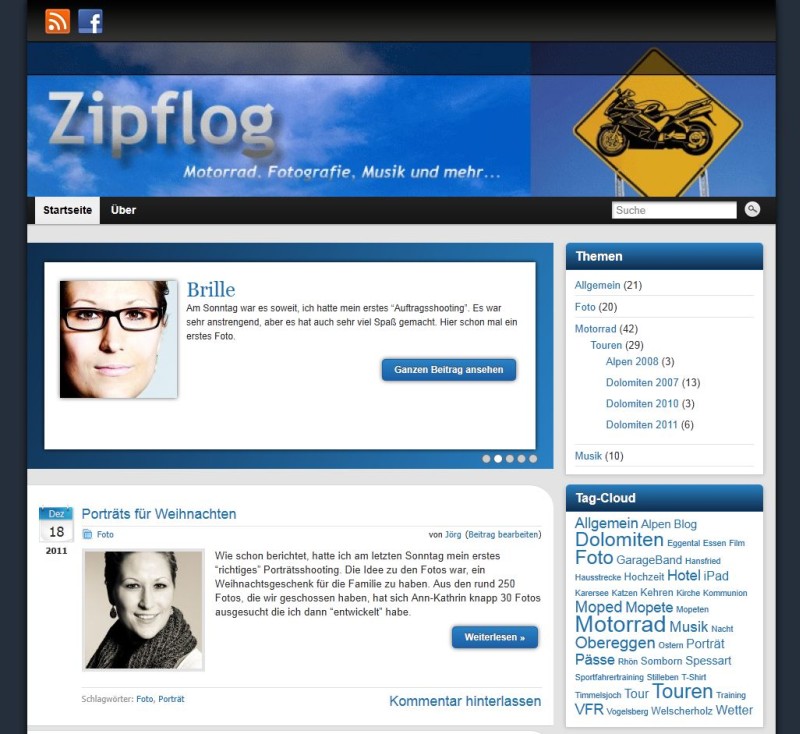
Task: Select the last slider pagination dot
Action: coord(533,459)
